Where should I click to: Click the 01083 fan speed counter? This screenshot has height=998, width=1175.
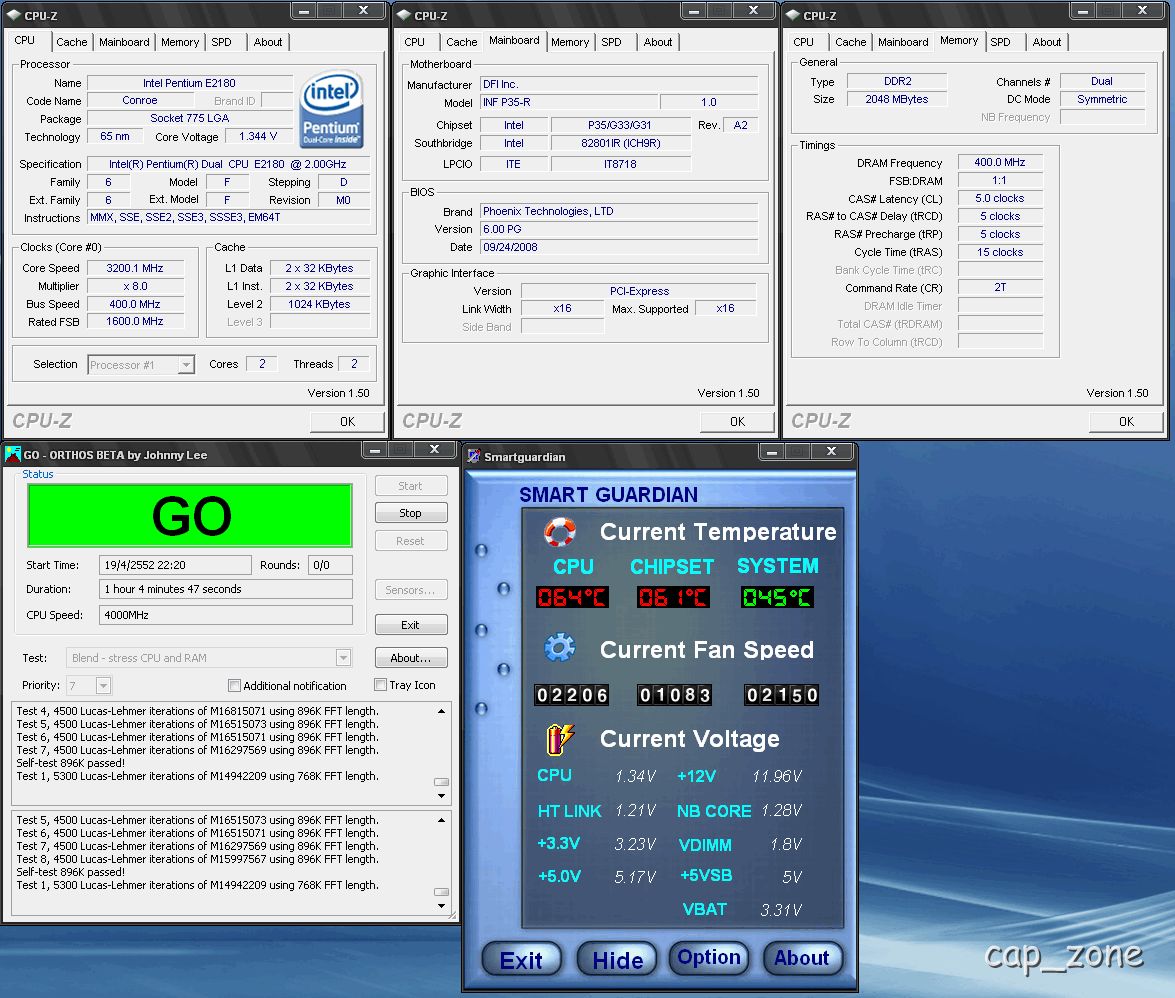click(674, 695)
